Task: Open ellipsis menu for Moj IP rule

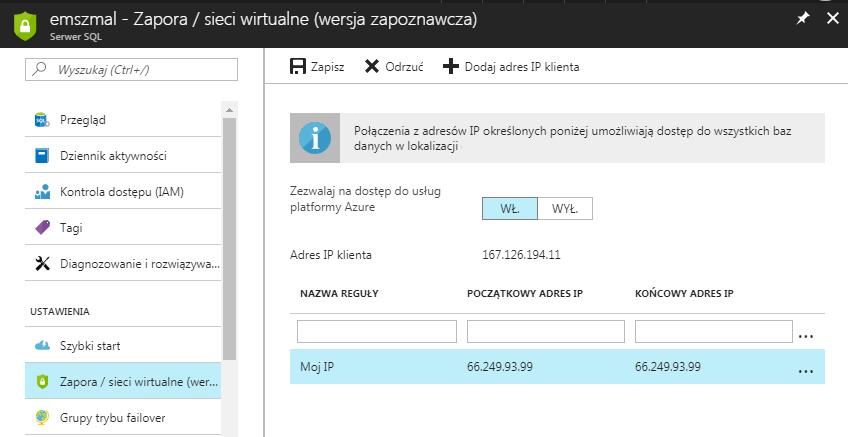Action: pos(806,371)
